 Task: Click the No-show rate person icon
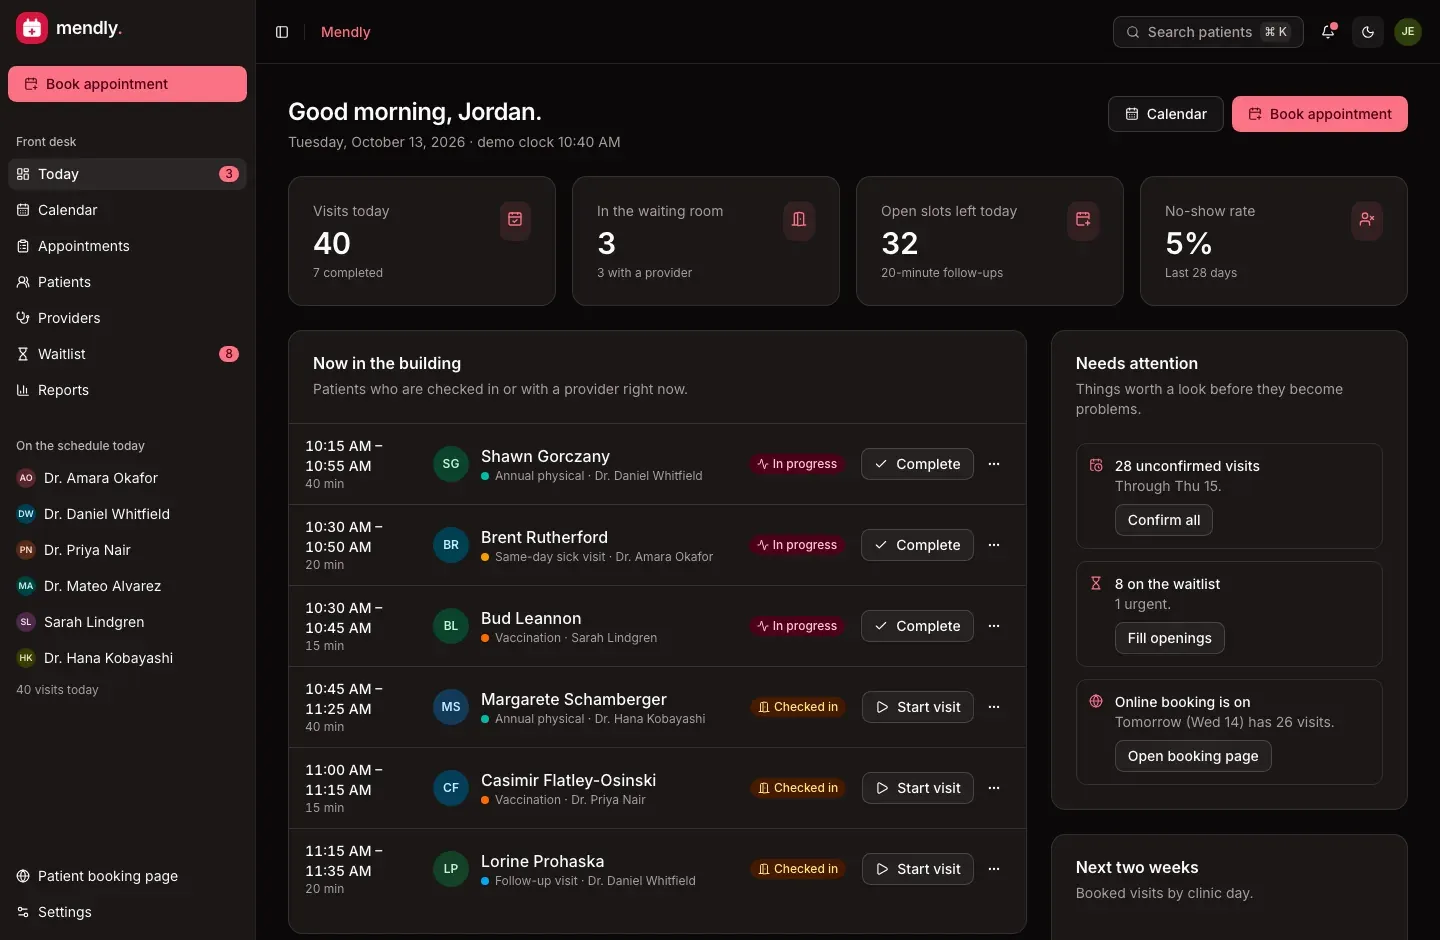click(x=1367, y=219)
